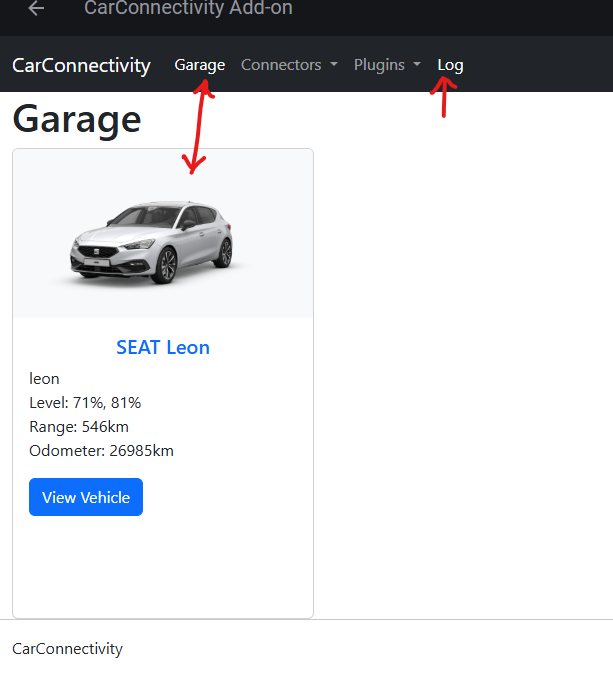Image resolution: width=613 pixels, height=680 pixels.
Task: Click the back arrow in the top bar
Action: tap(37, 9)
